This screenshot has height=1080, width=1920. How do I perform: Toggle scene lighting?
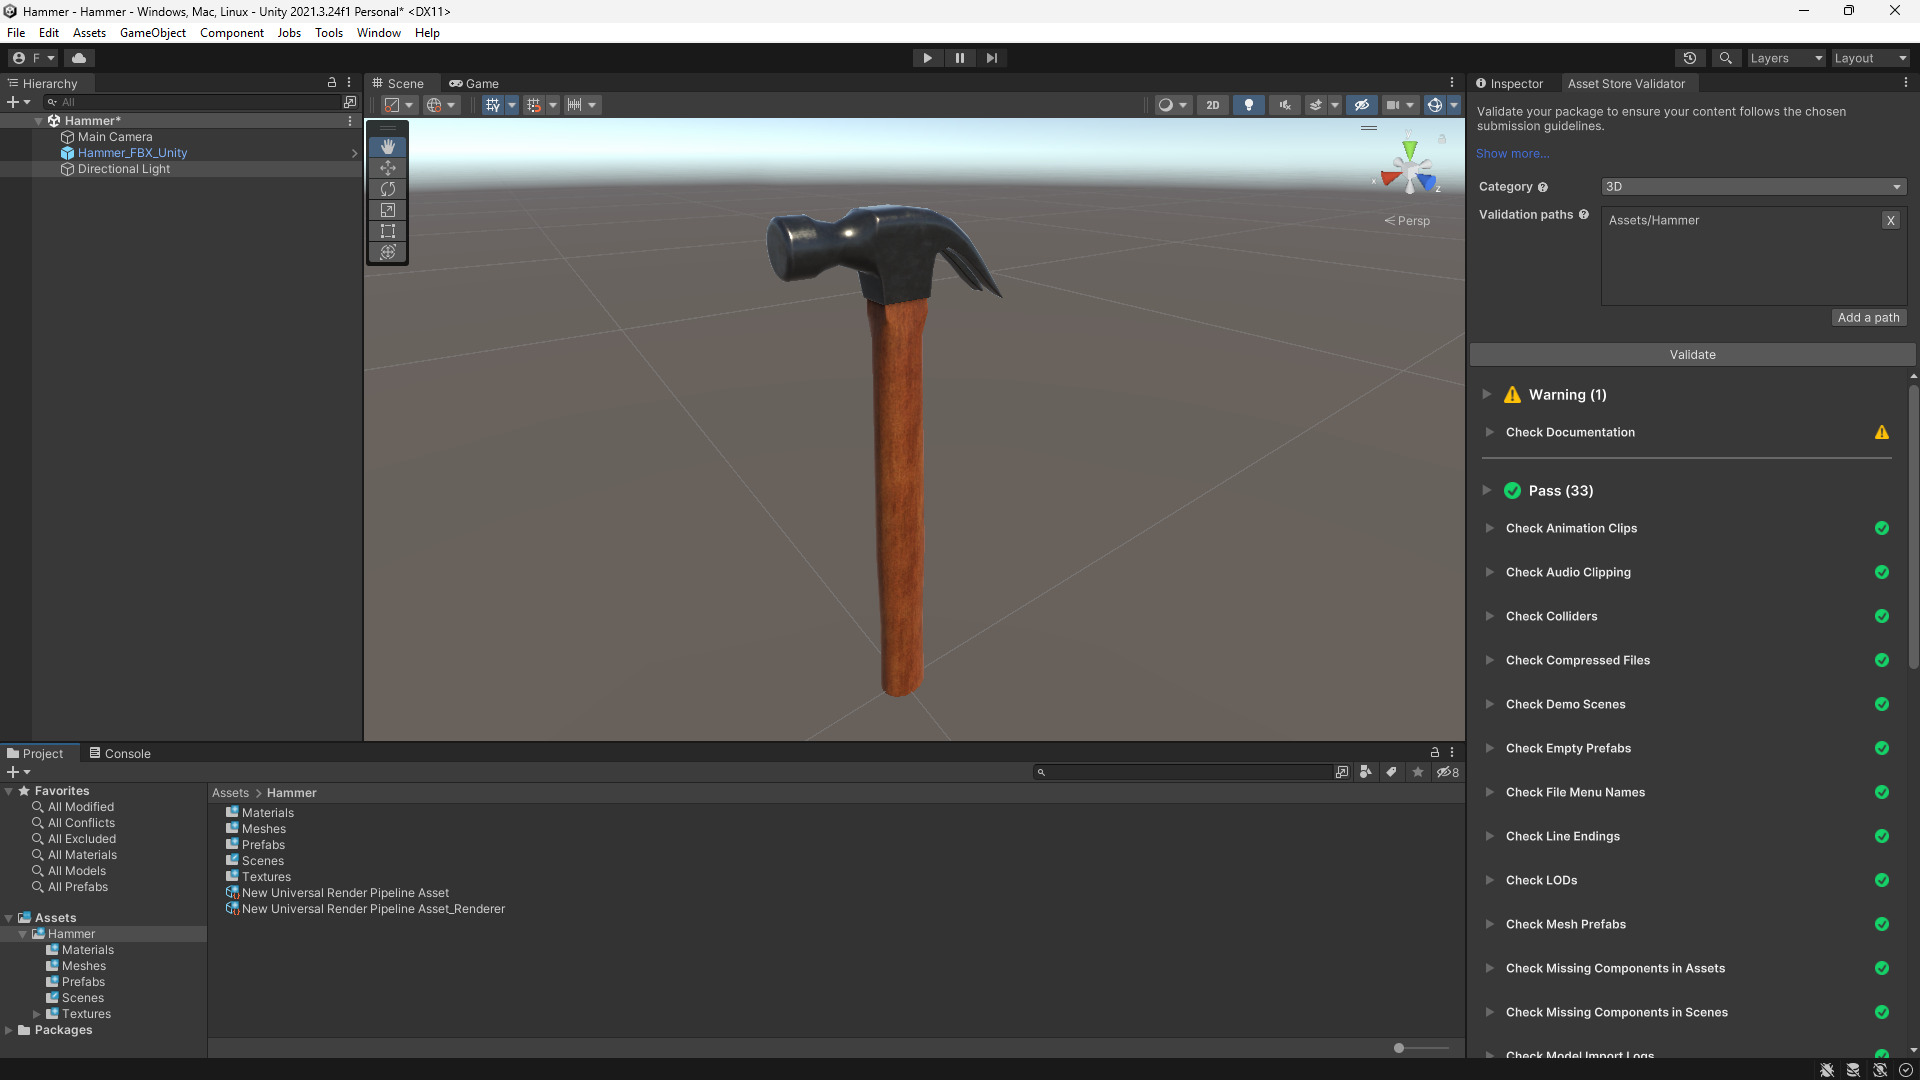pyautogui.click(x=1249, y=105)
